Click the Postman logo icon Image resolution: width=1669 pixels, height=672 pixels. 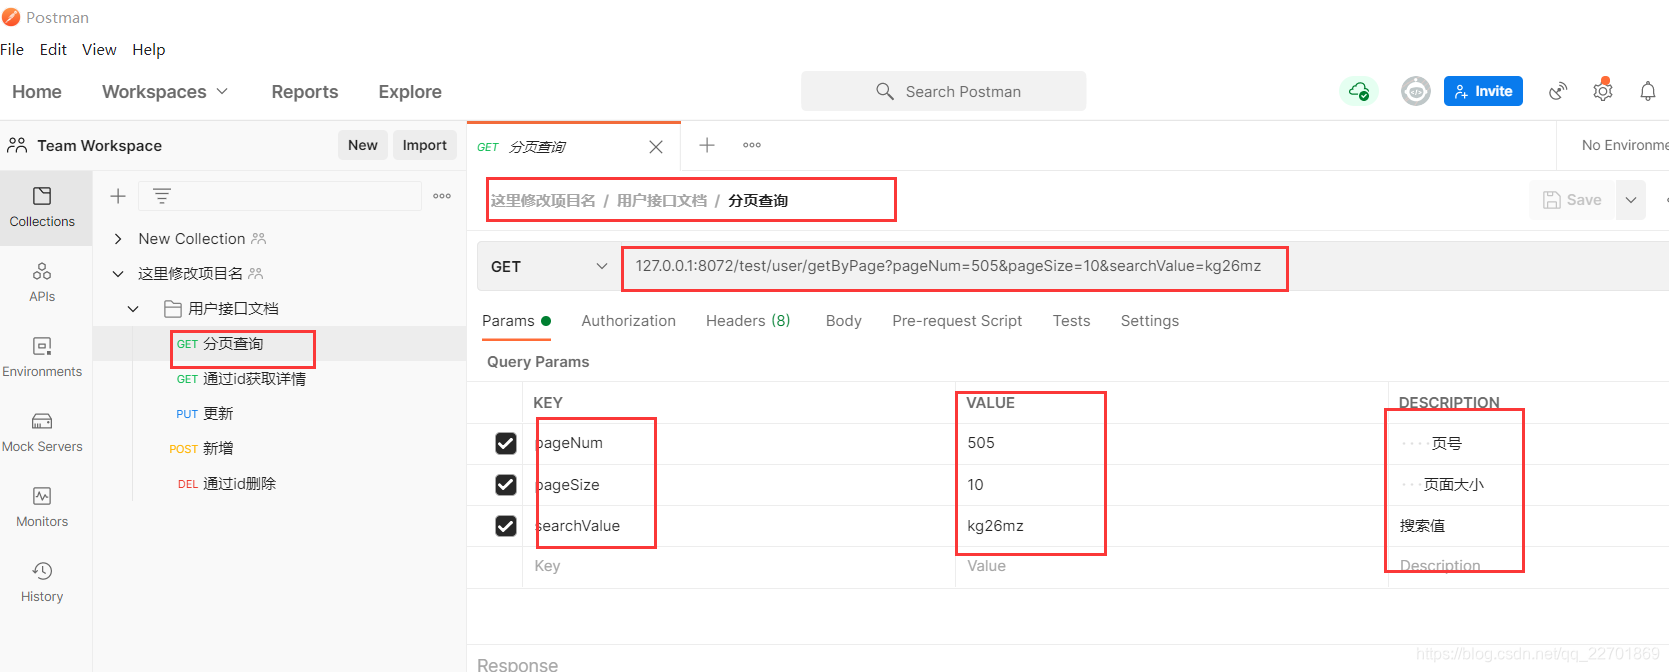pos(11,17)
